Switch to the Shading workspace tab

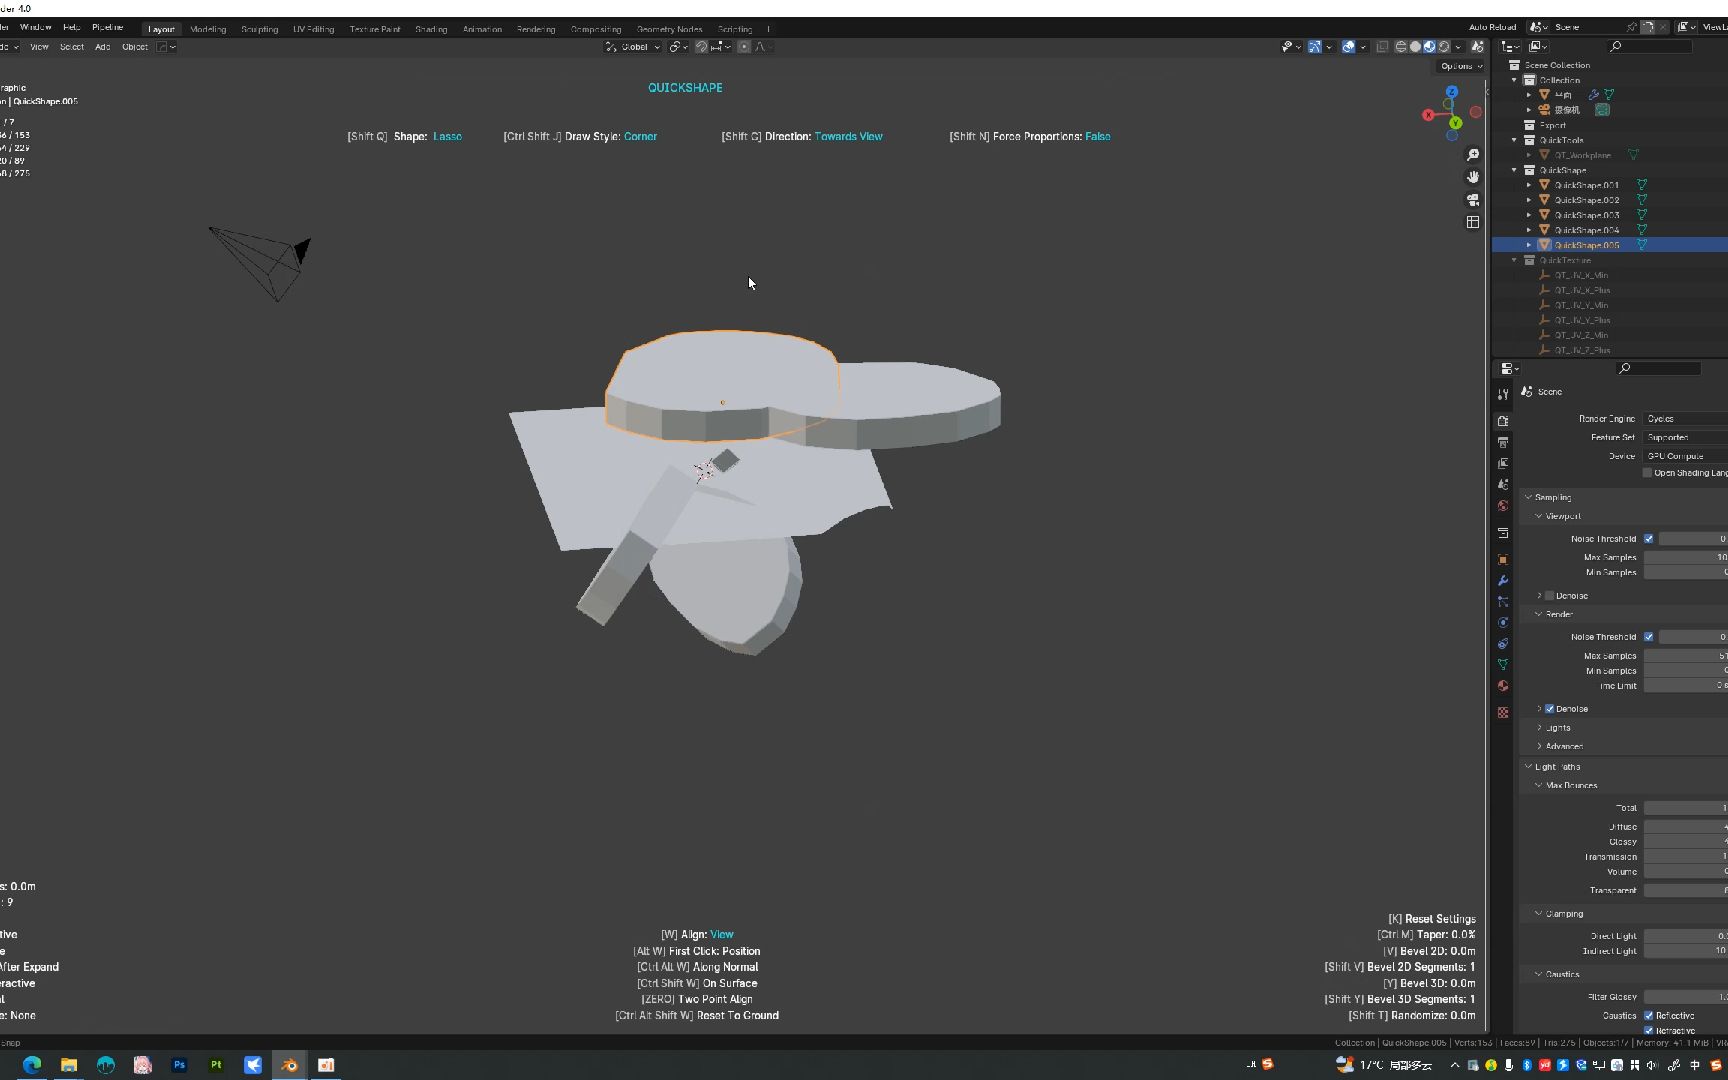[x=431, y=29]
